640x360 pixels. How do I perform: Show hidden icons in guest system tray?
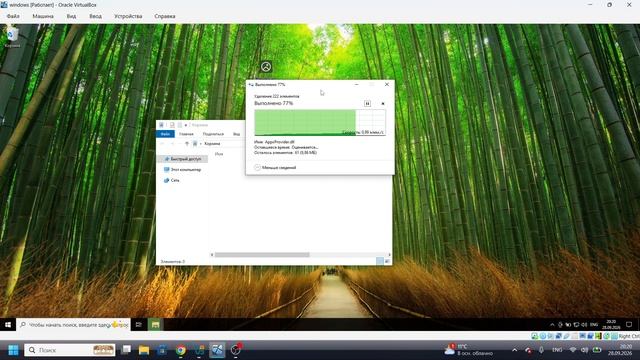(552, 325)
